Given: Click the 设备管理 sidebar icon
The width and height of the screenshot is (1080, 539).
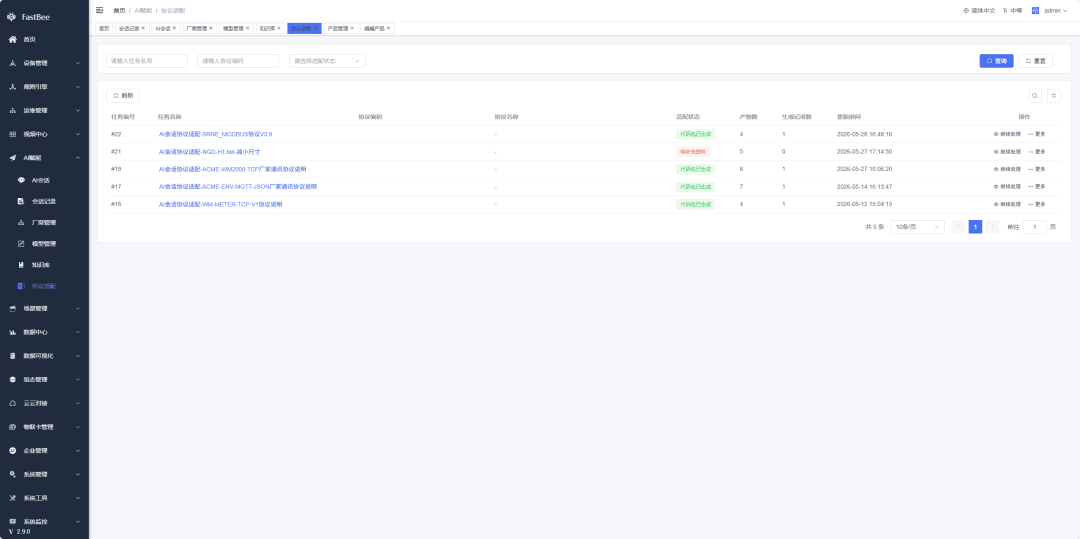Looking at the screenshot, I should pyautogui.click(x=12, y=63).
